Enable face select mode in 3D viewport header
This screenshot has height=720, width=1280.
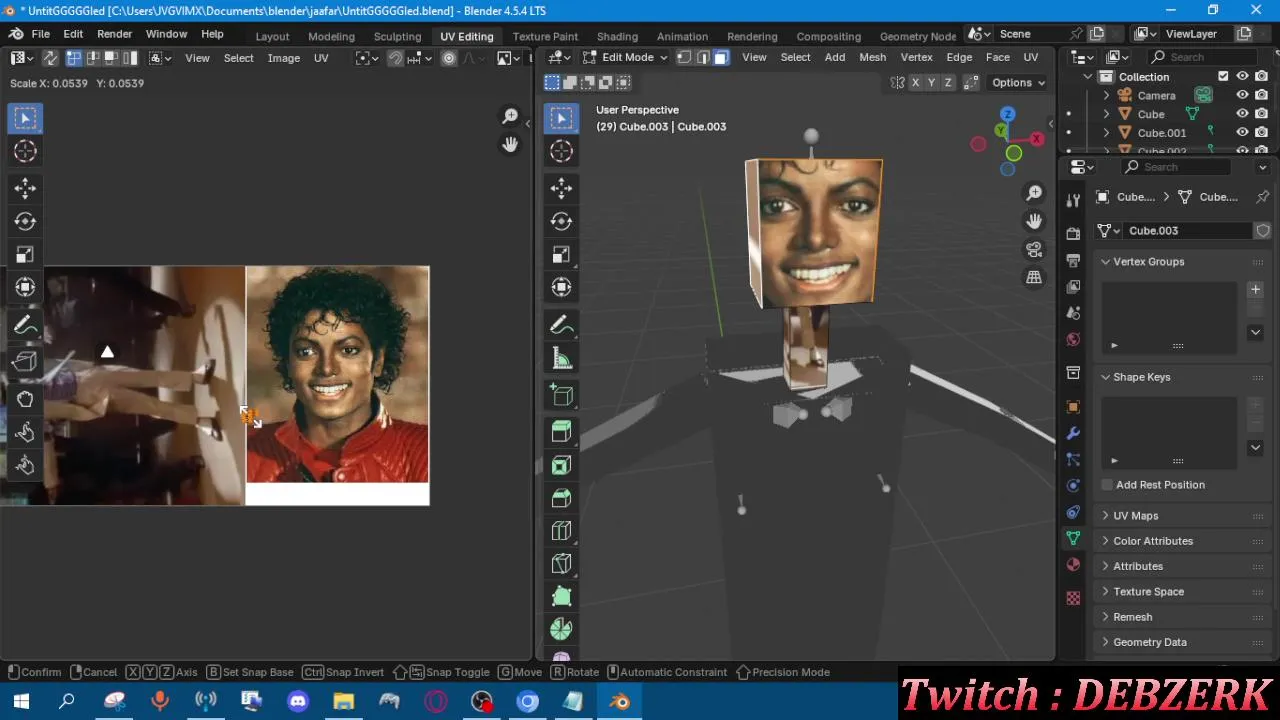coord(720,57)
